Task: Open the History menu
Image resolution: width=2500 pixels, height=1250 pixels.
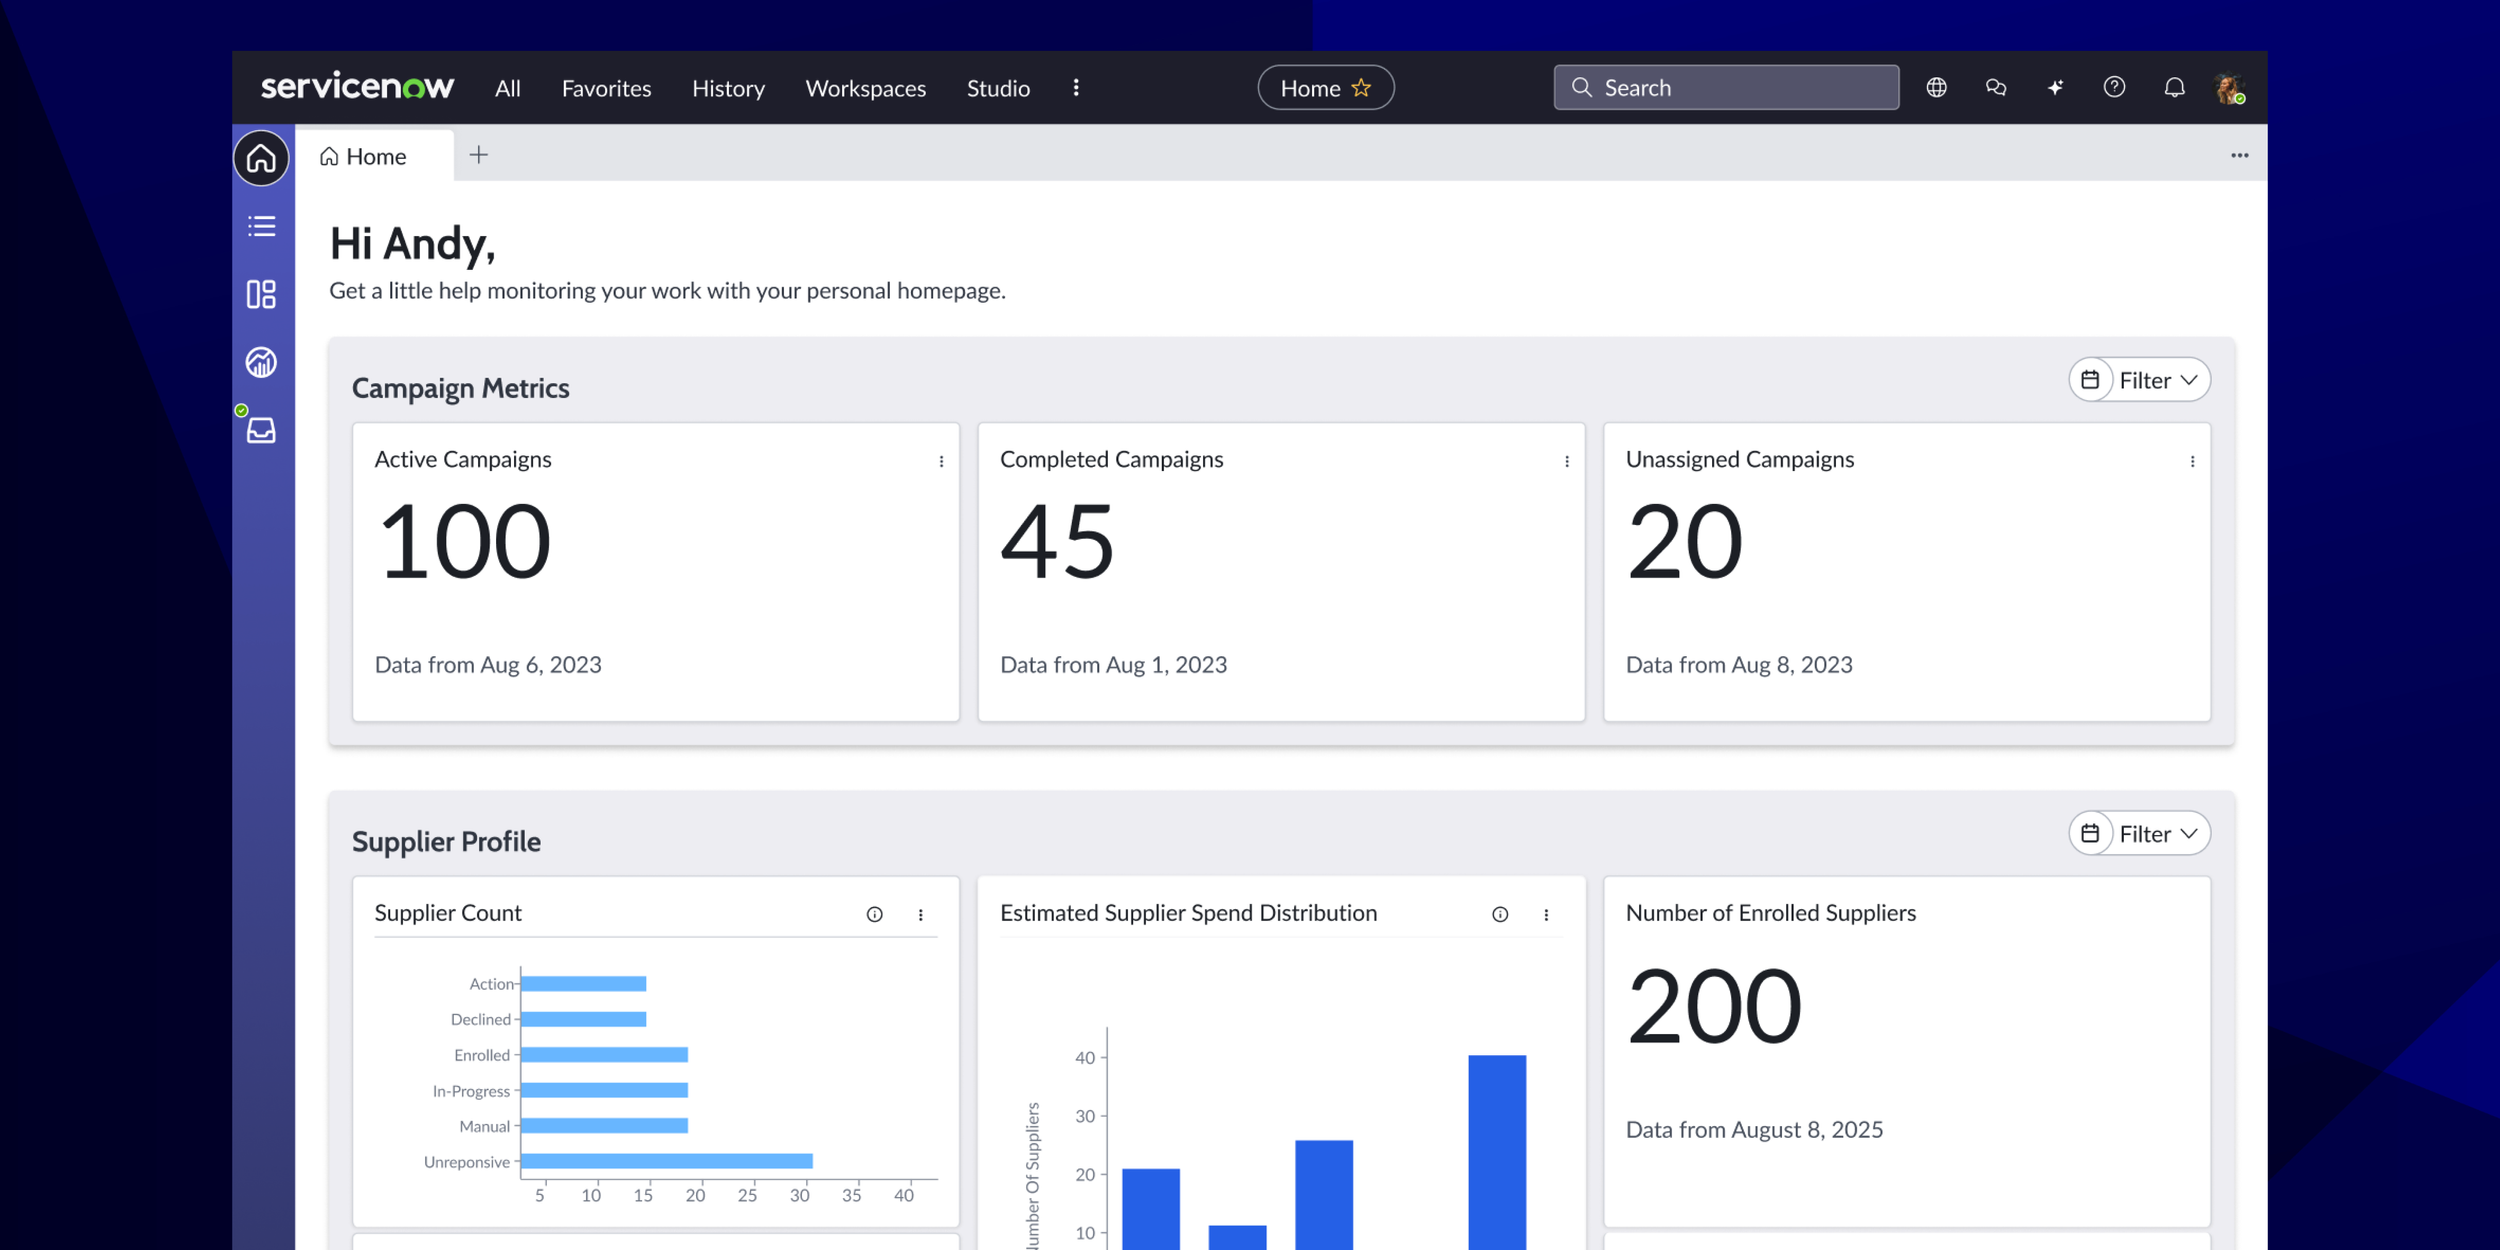Action: point(728,88)
